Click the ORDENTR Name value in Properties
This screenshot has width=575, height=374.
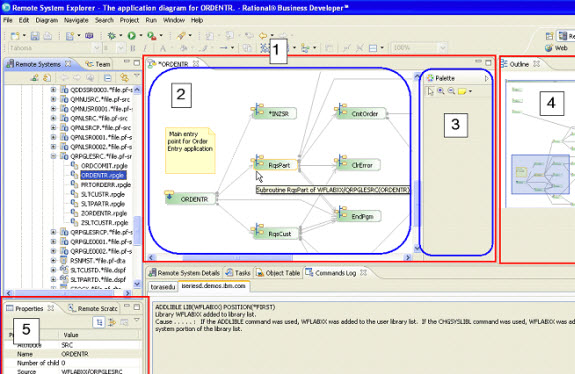75,354
